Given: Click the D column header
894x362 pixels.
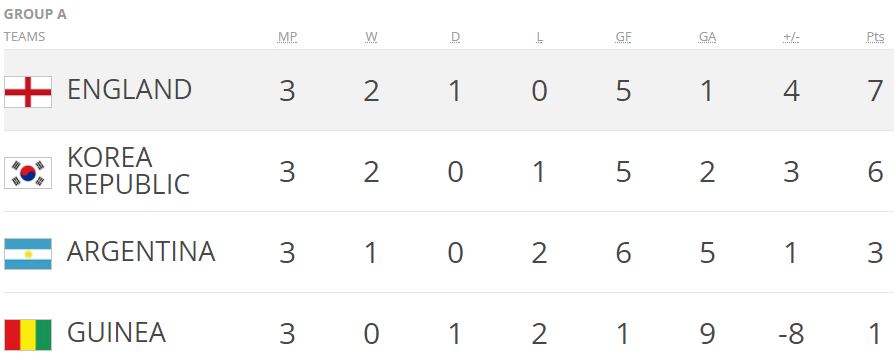Looking at the screenshot, I should 455,37.
